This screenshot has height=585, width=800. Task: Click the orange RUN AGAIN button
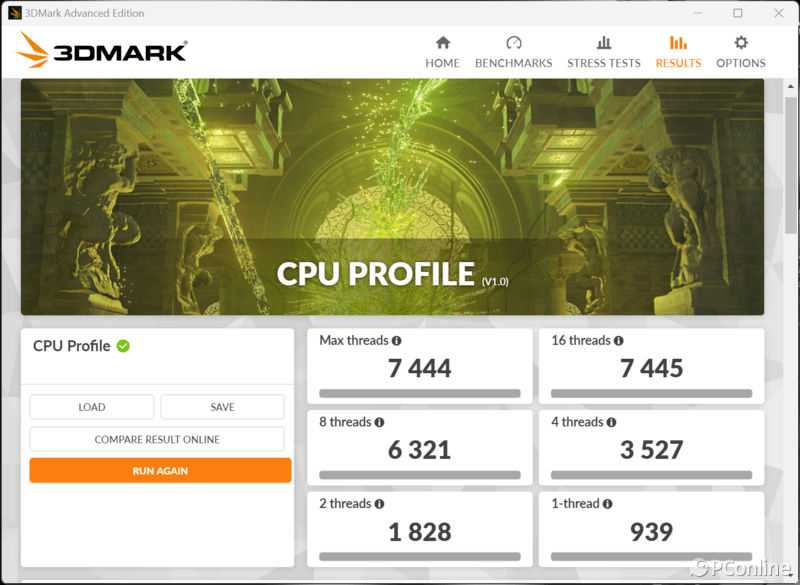point(160,470)
